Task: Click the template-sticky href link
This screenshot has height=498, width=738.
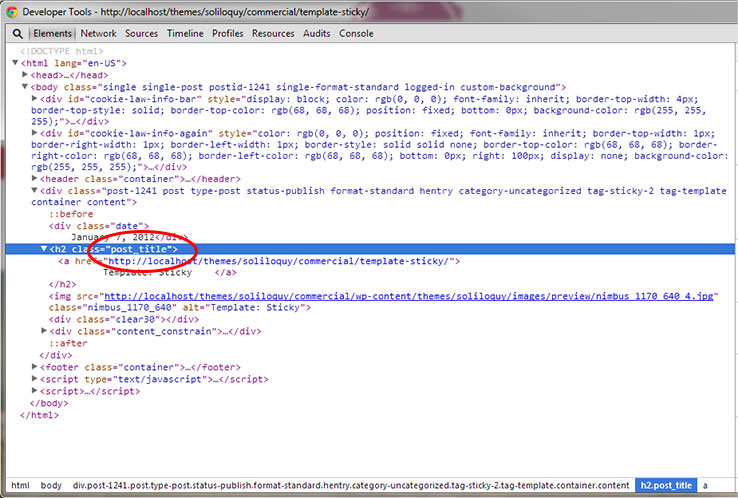Action: 279,261
